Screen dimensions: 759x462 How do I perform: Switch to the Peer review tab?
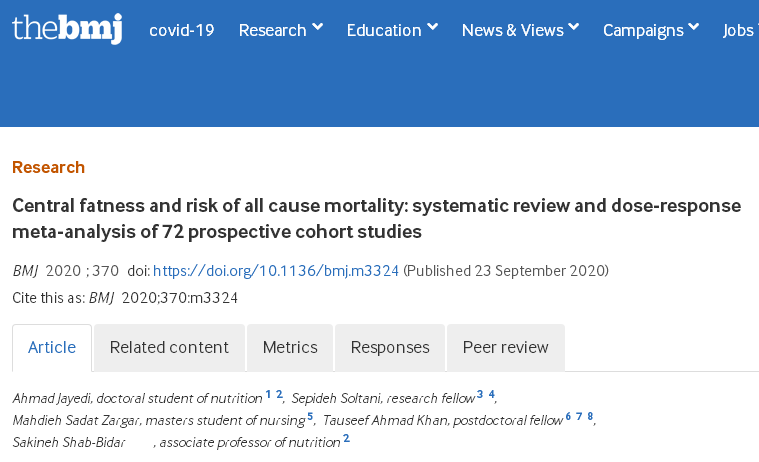click(x=505, y=348)
